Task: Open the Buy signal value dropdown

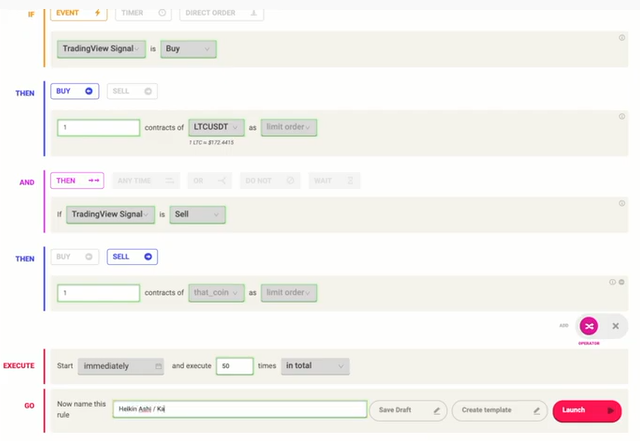Action: (188, 49)
